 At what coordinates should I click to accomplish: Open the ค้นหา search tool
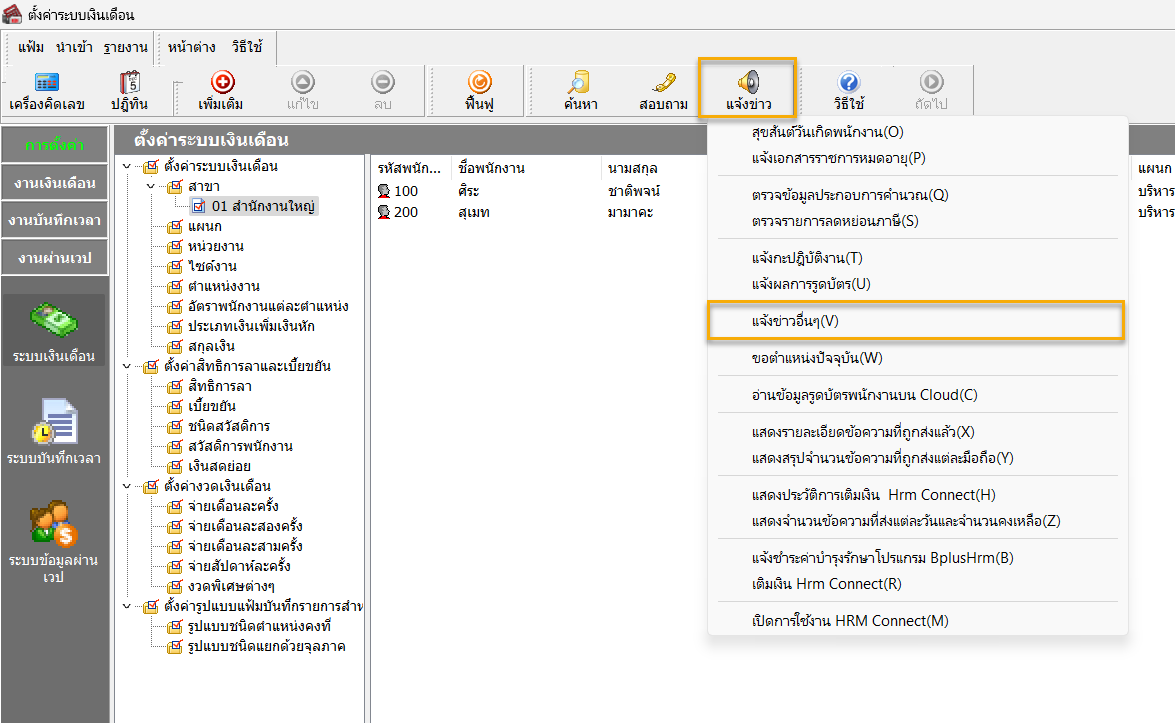click(x=580, y=90)
